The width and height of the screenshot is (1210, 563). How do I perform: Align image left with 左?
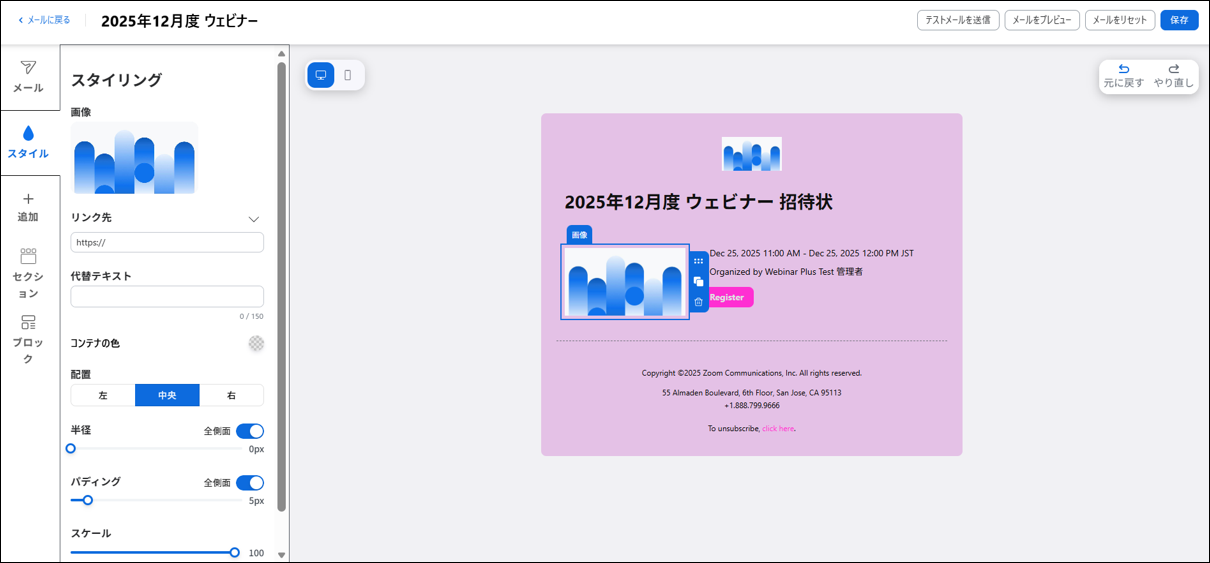pyautogui.click(x=103, y=395)
